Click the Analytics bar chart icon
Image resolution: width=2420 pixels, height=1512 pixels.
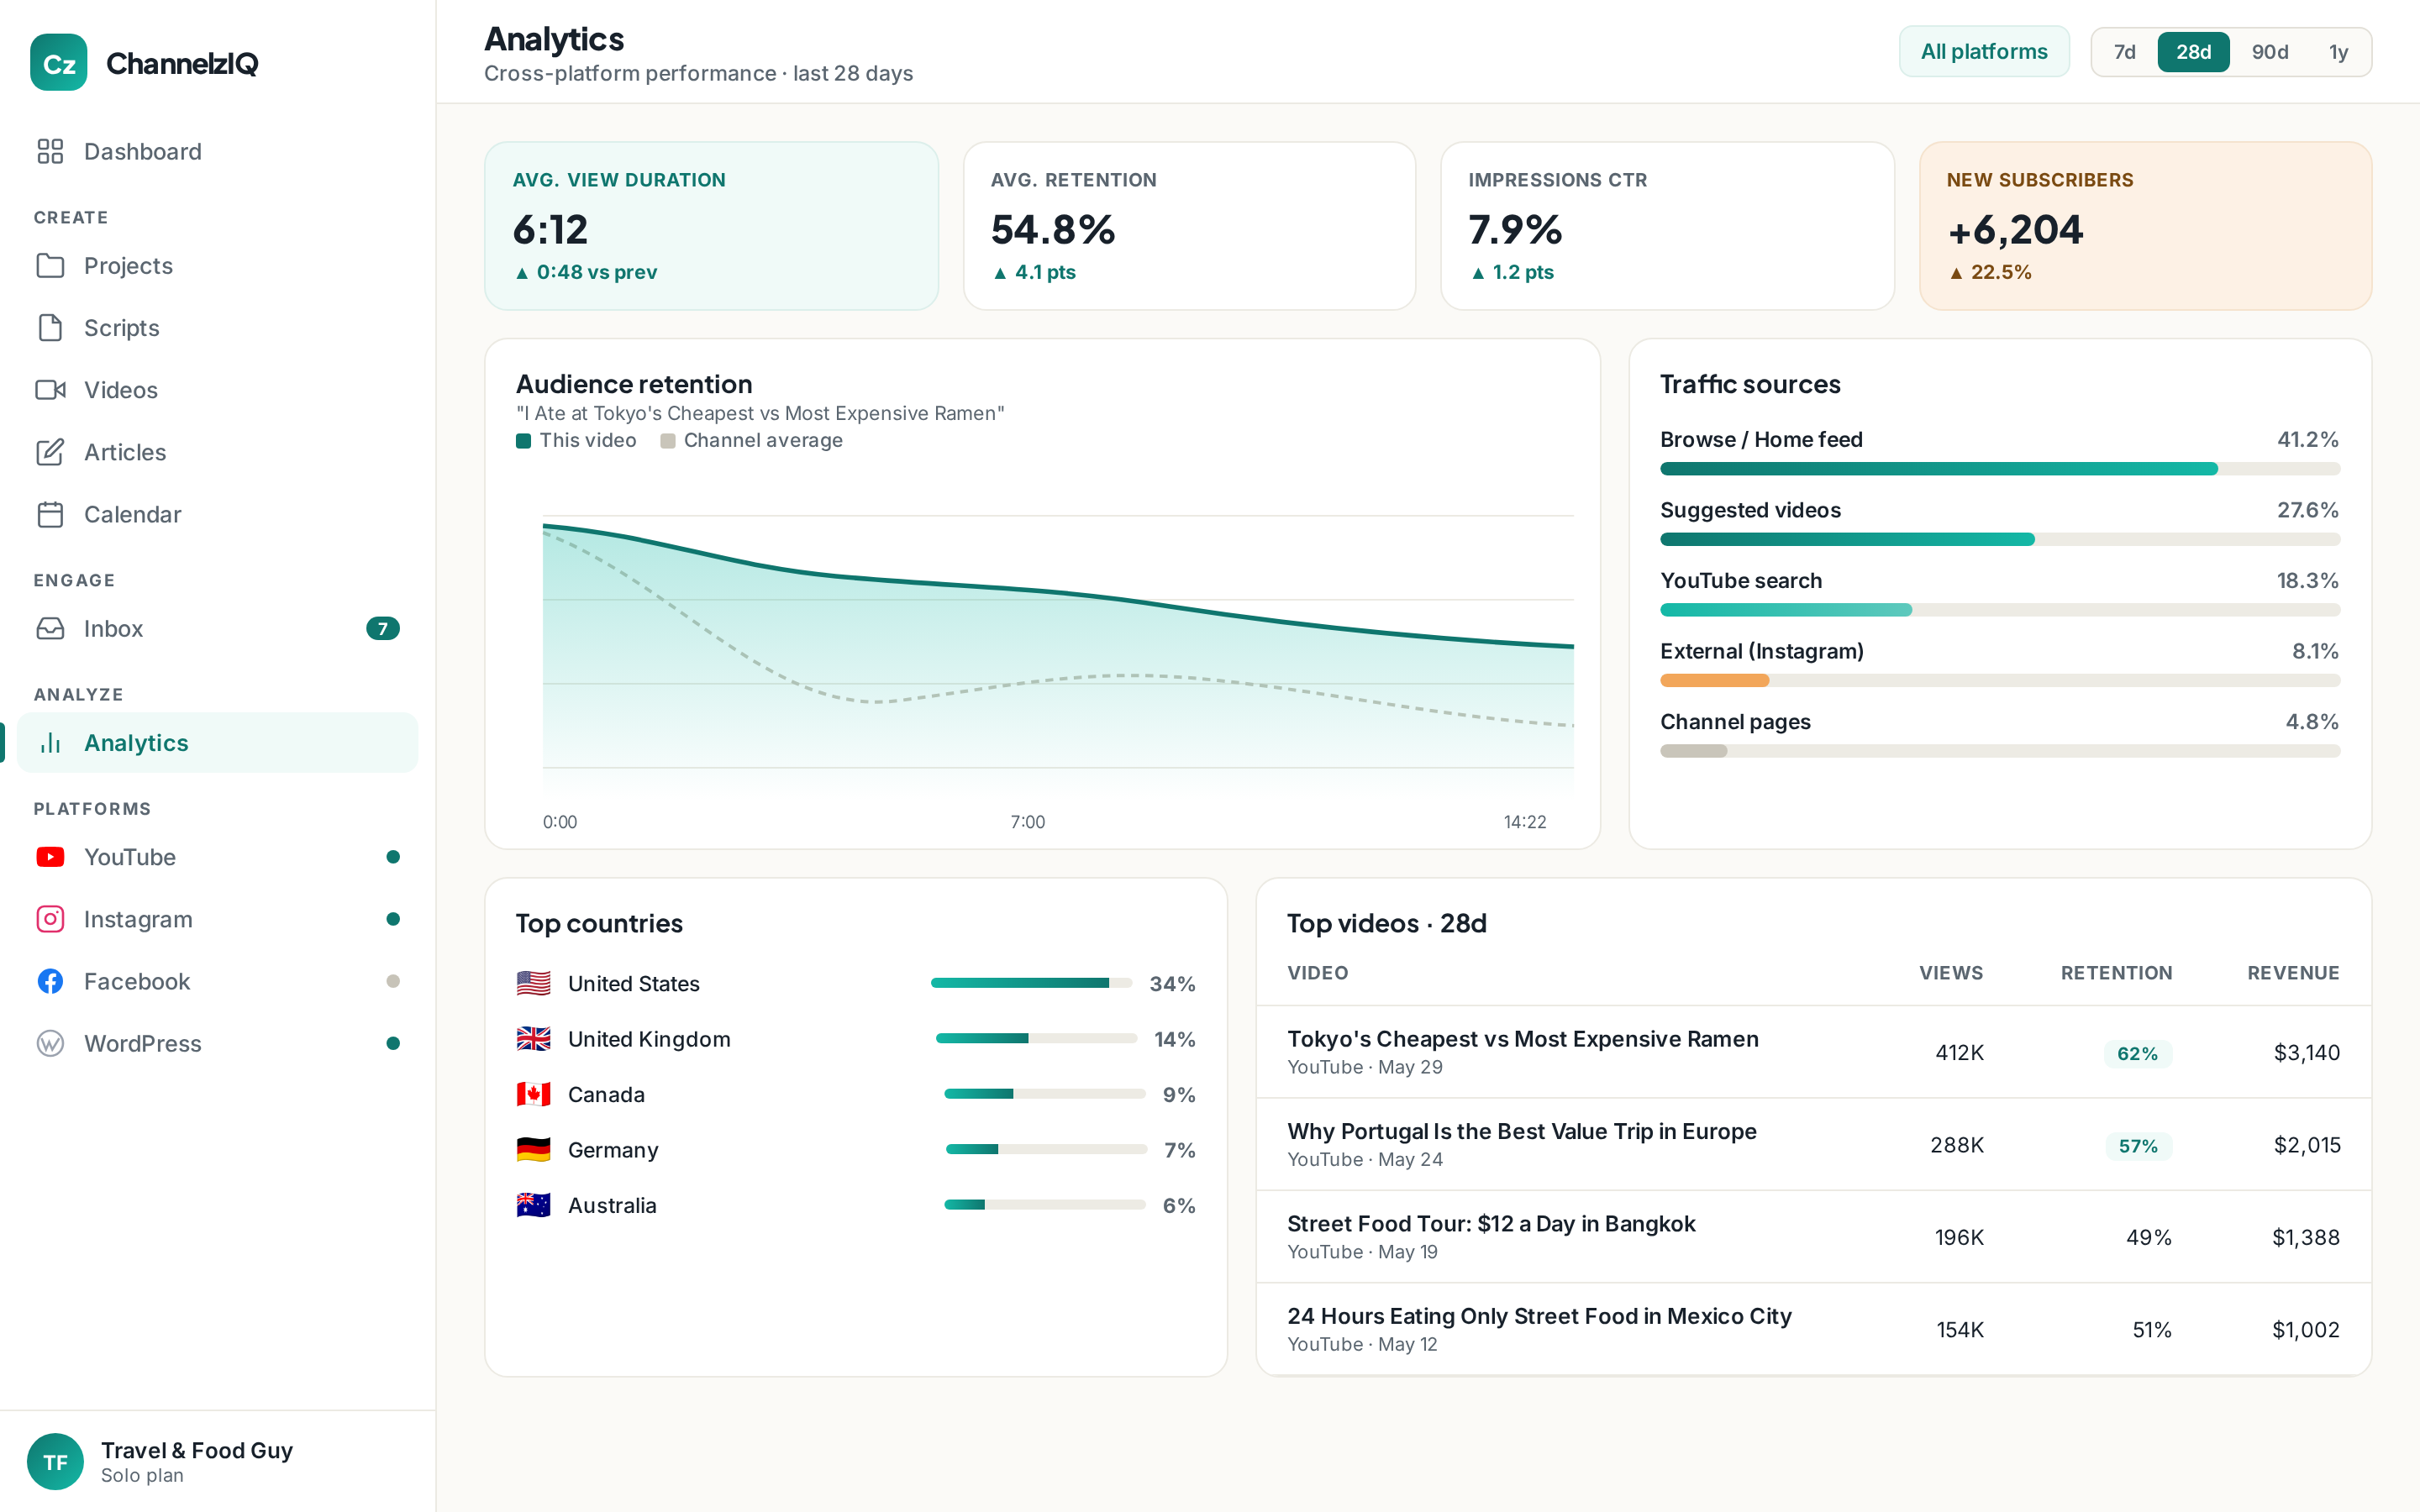(50, 742)
